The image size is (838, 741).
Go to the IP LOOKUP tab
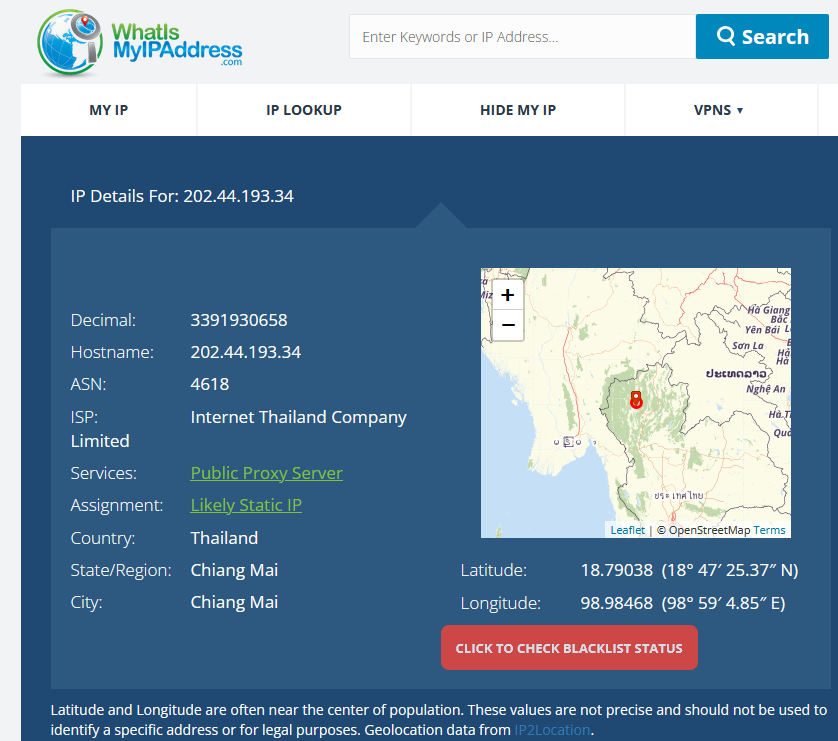(x=304, y=110)
